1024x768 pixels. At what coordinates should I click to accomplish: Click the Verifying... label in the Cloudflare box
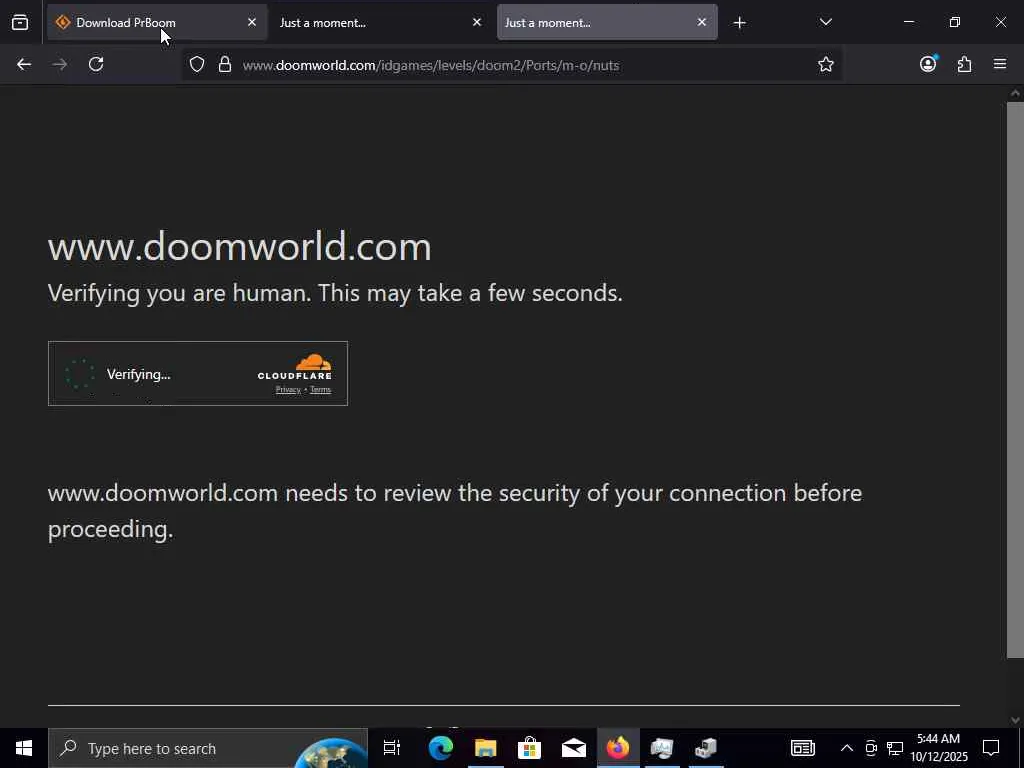pos(138,374)
